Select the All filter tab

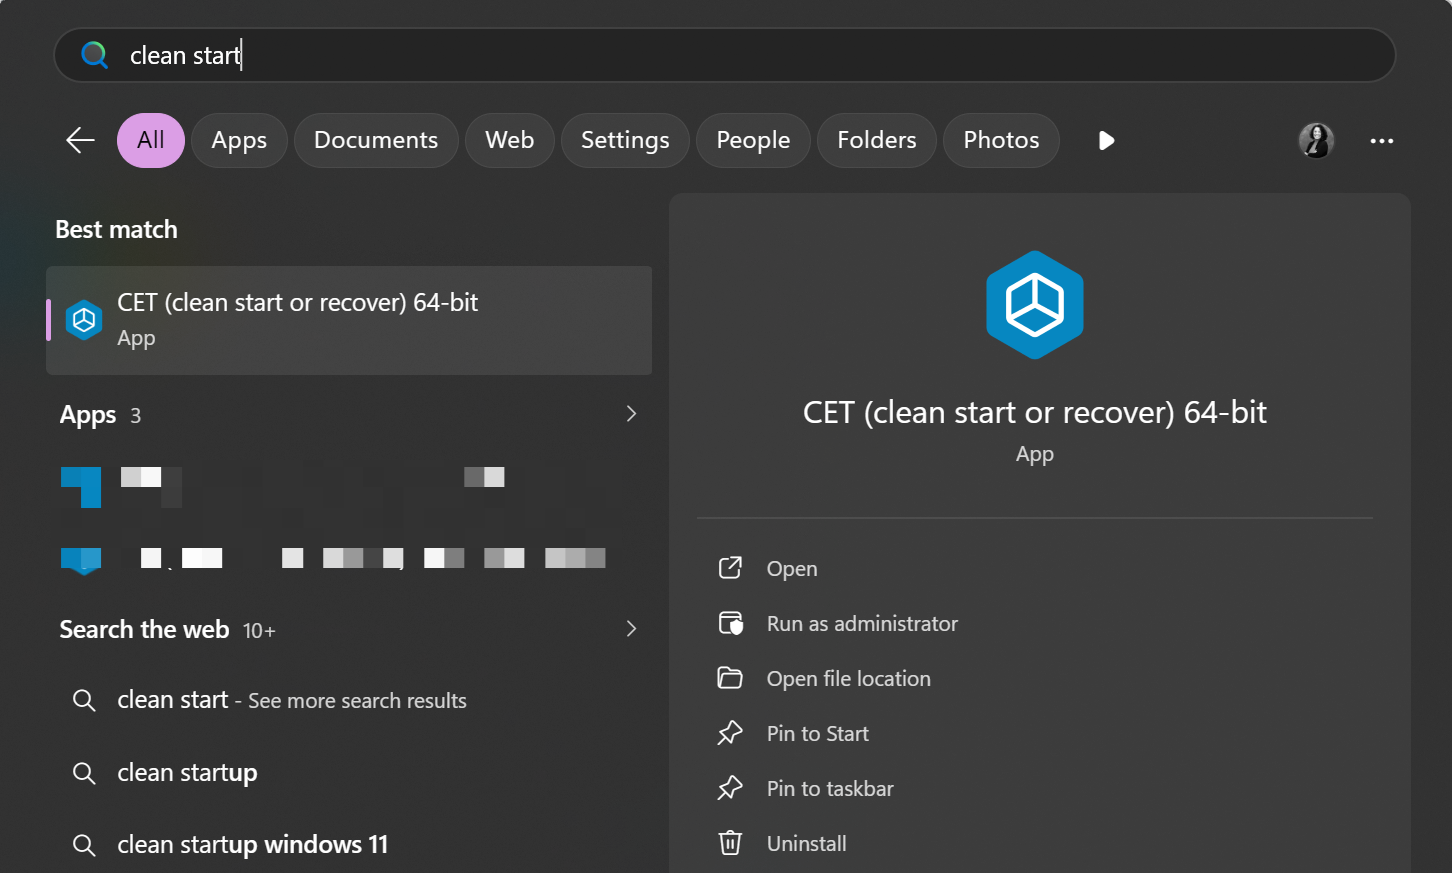coord(151,140)
